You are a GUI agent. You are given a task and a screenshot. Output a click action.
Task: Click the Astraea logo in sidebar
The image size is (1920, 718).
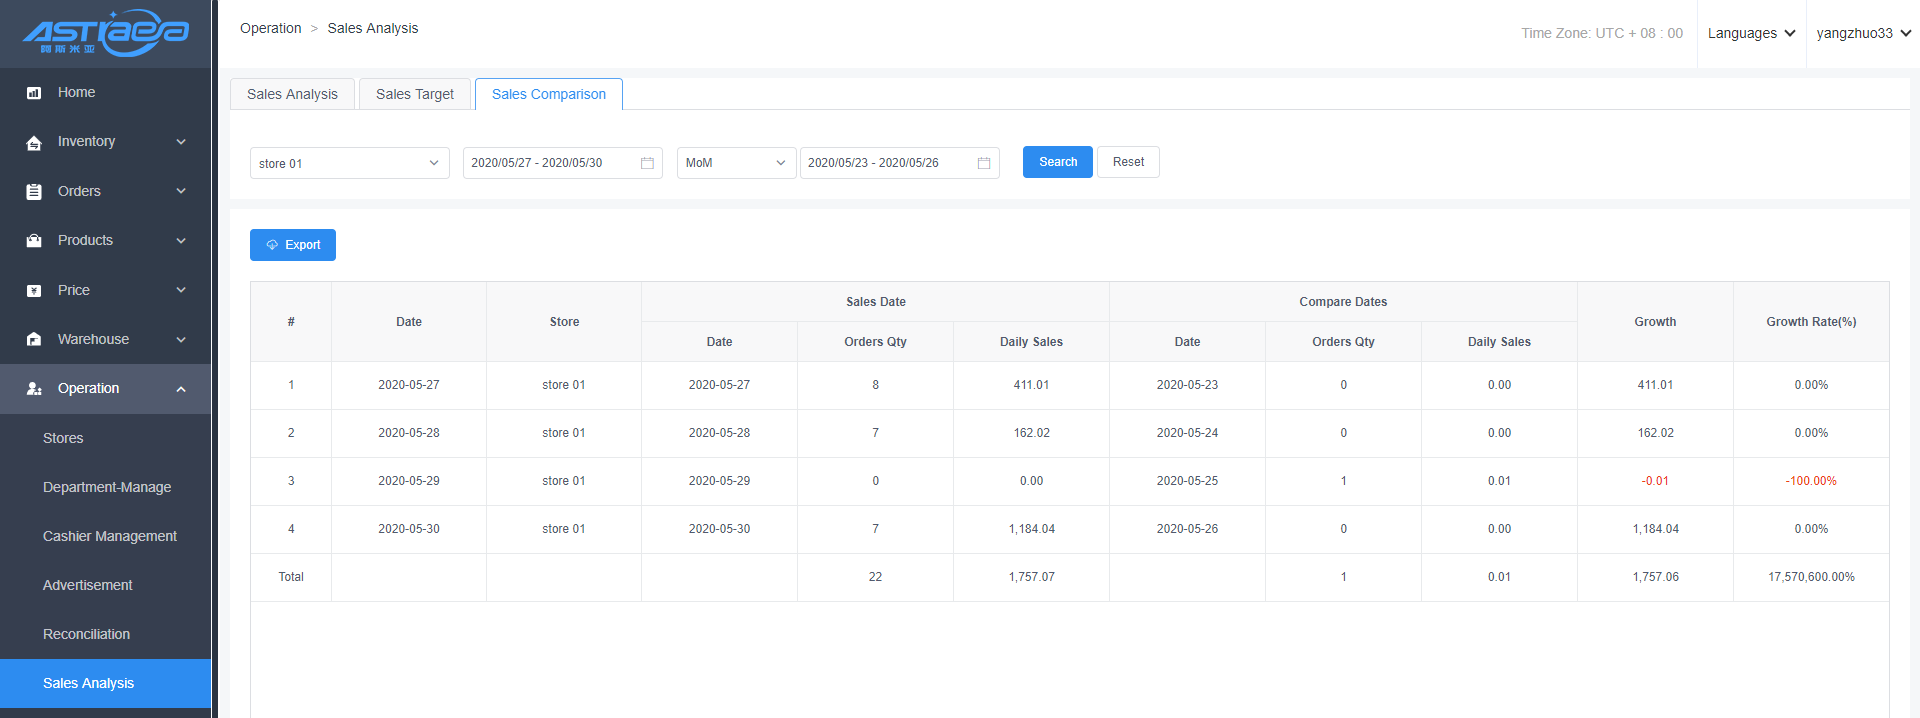coord(105,33)
